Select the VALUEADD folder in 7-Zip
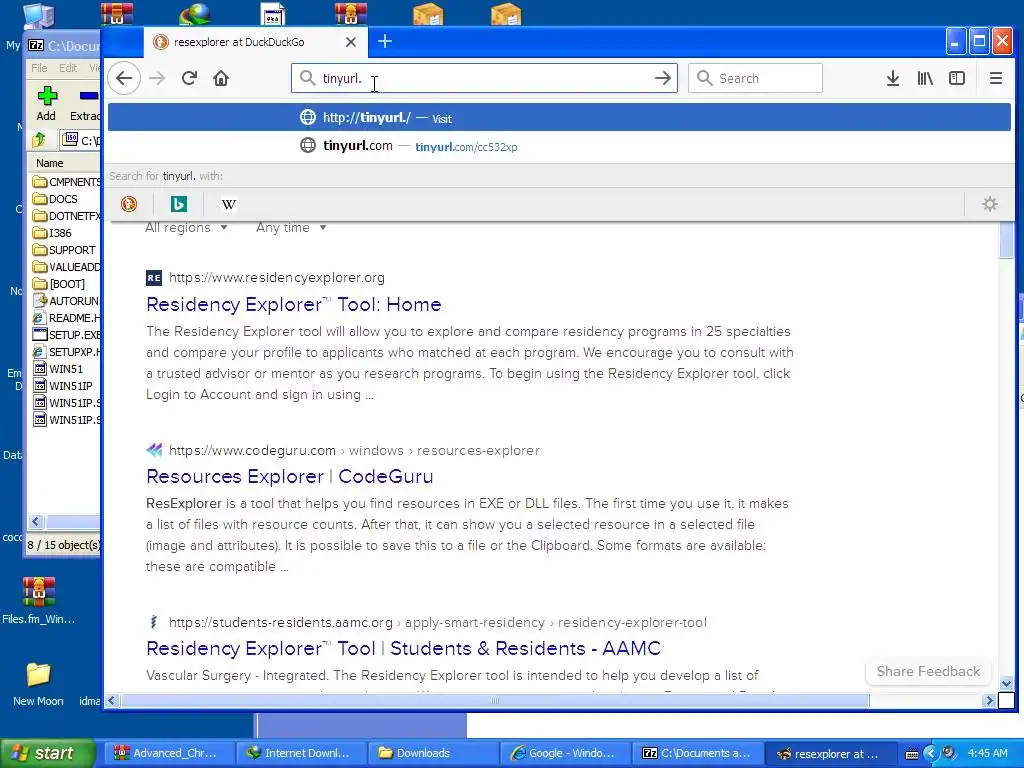Viewport: 1024px width, 768px height. [x=67, y=266]
